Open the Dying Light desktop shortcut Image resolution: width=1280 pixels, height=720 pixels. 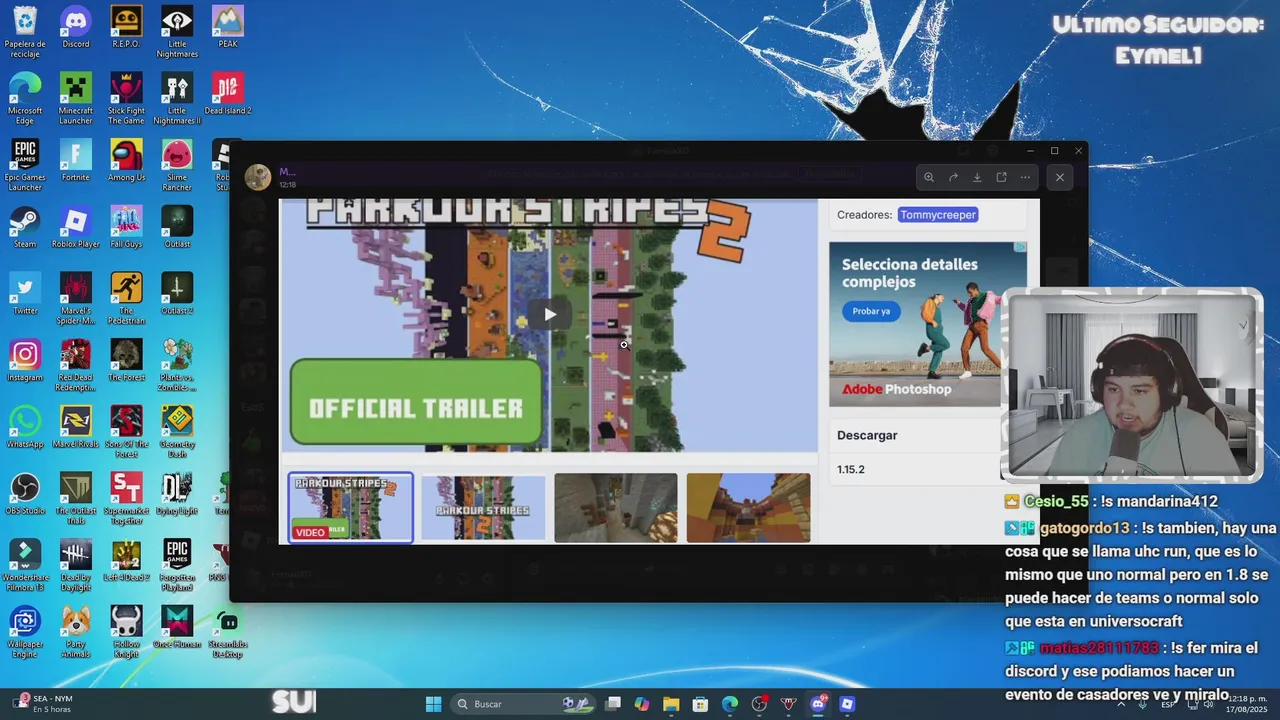pyautogui.click(x=177, y=495)
